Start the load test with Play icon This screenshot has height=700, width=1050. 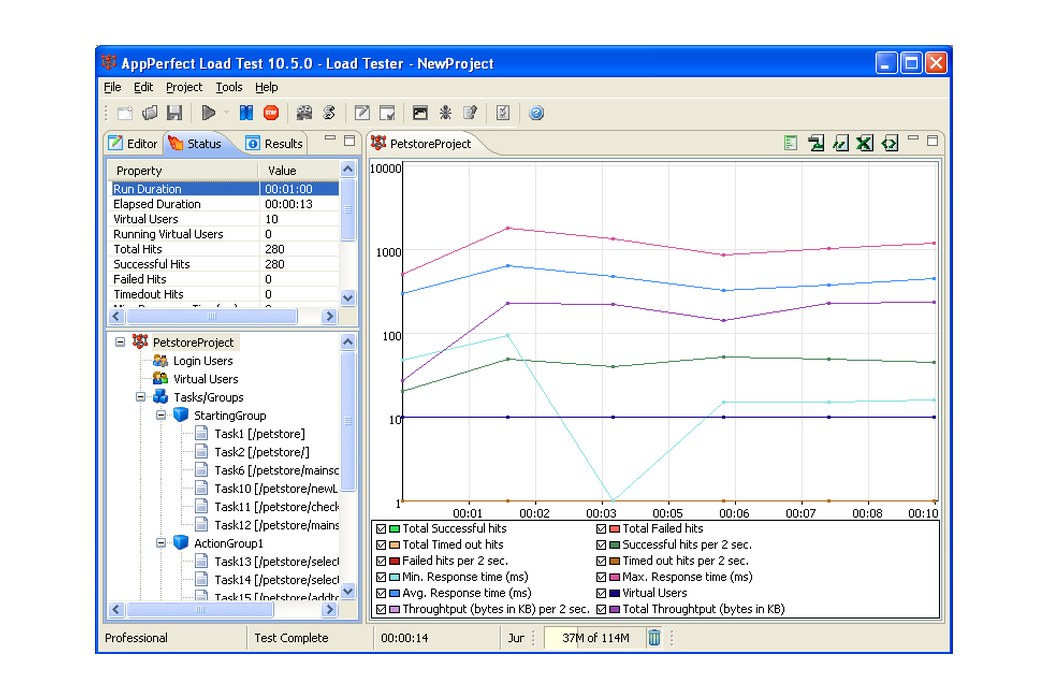point(208,113)
